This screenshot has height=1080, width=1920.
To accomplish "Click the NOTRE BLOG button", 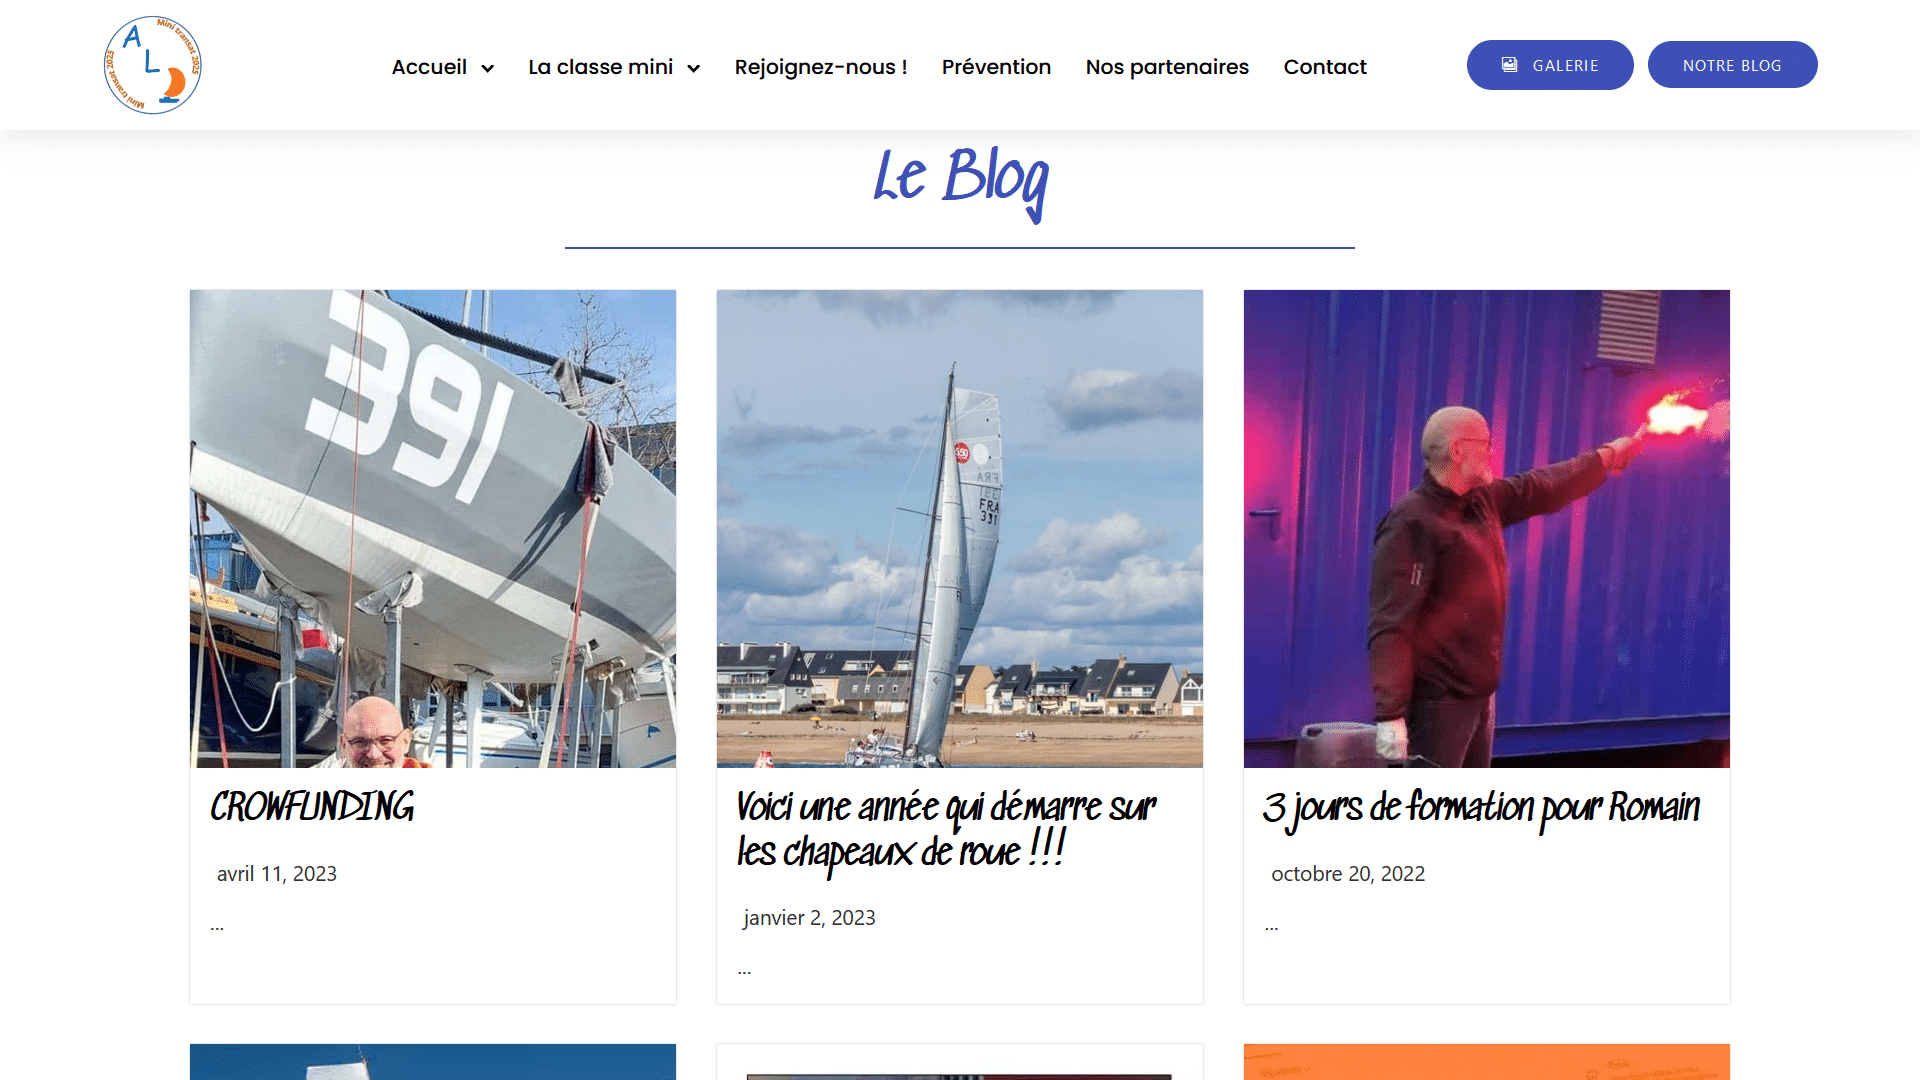I will (1732, 65).
